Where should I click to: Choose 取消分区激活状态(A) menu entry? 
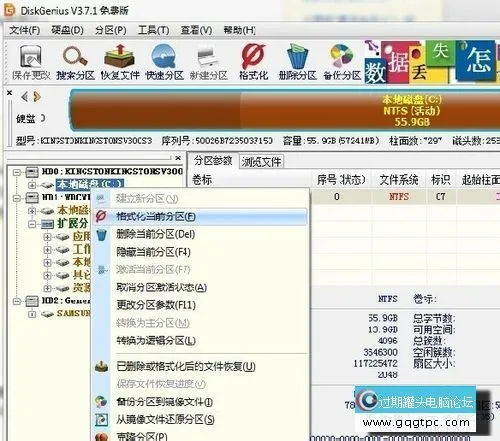pos(200,287)
